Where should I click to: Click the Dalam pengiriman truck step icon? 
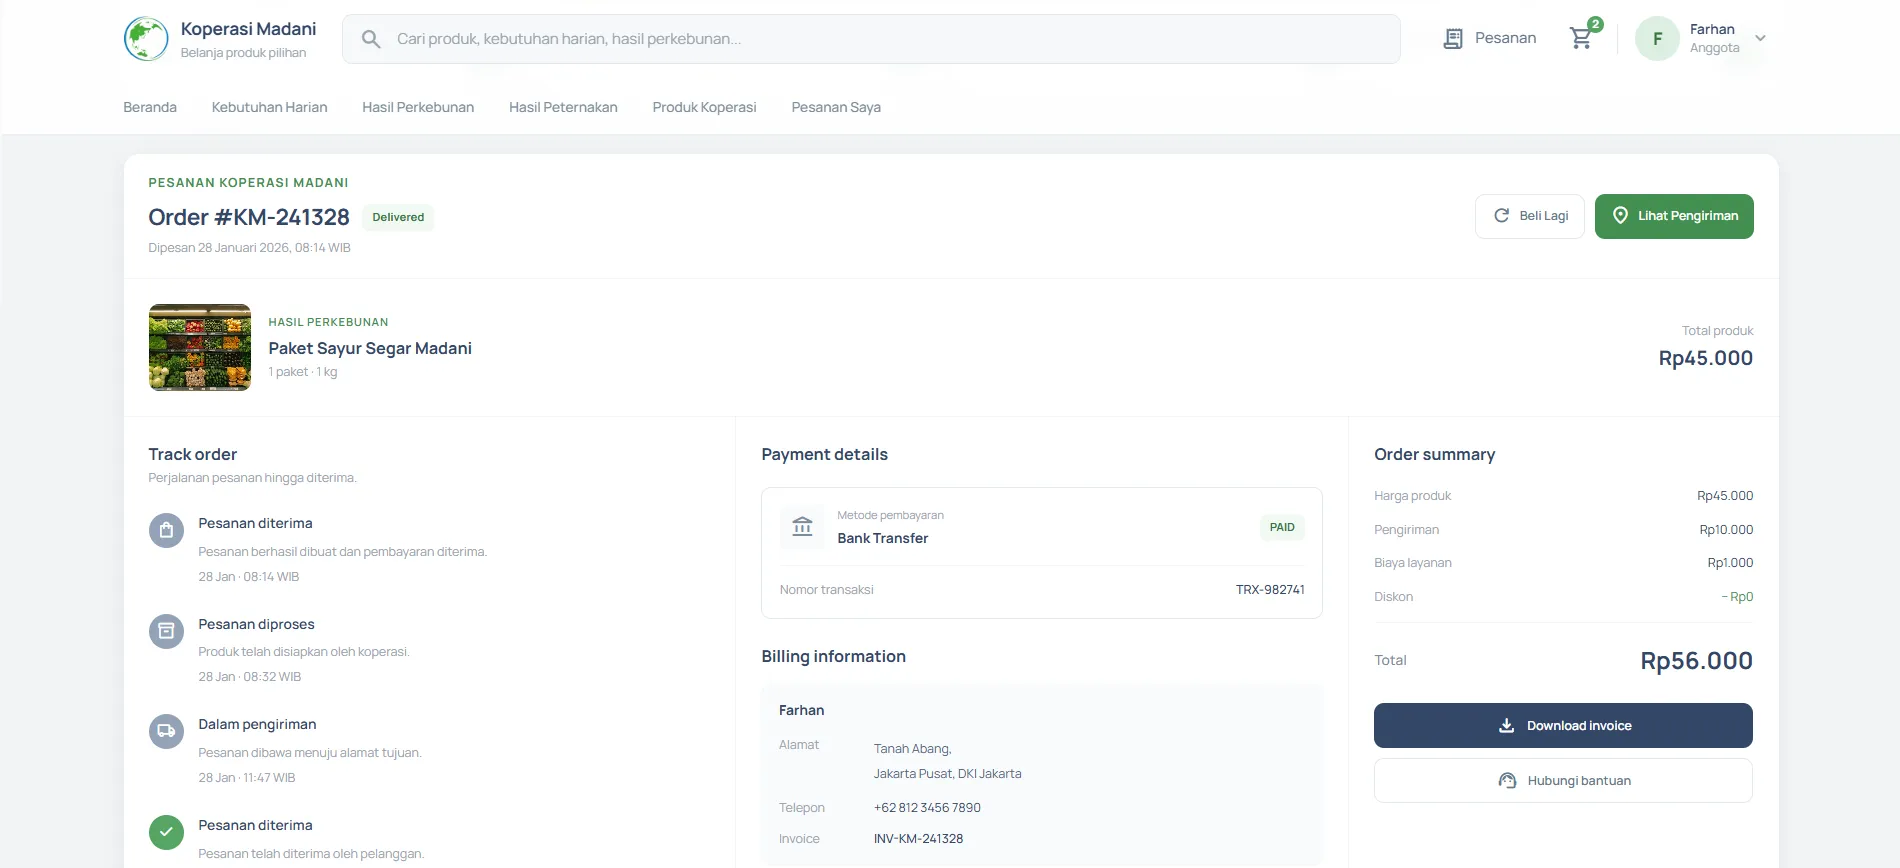click(x=166, y=731)
